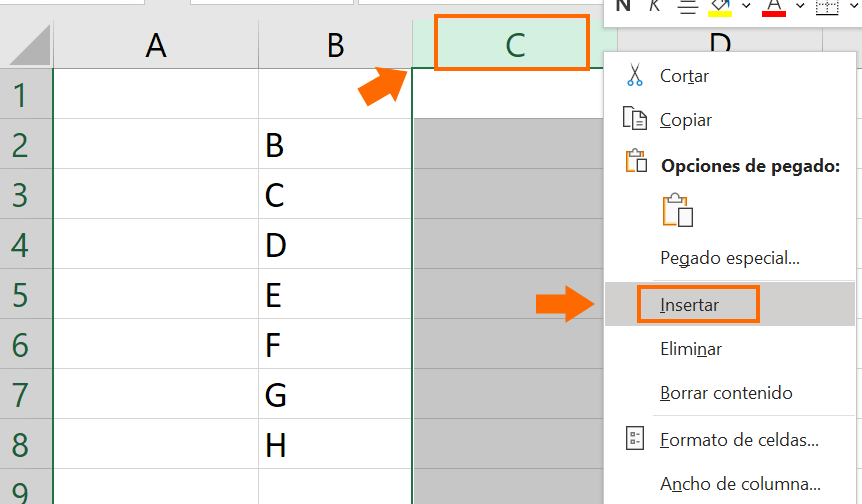Select row 4 header

(x=26, y=244)
